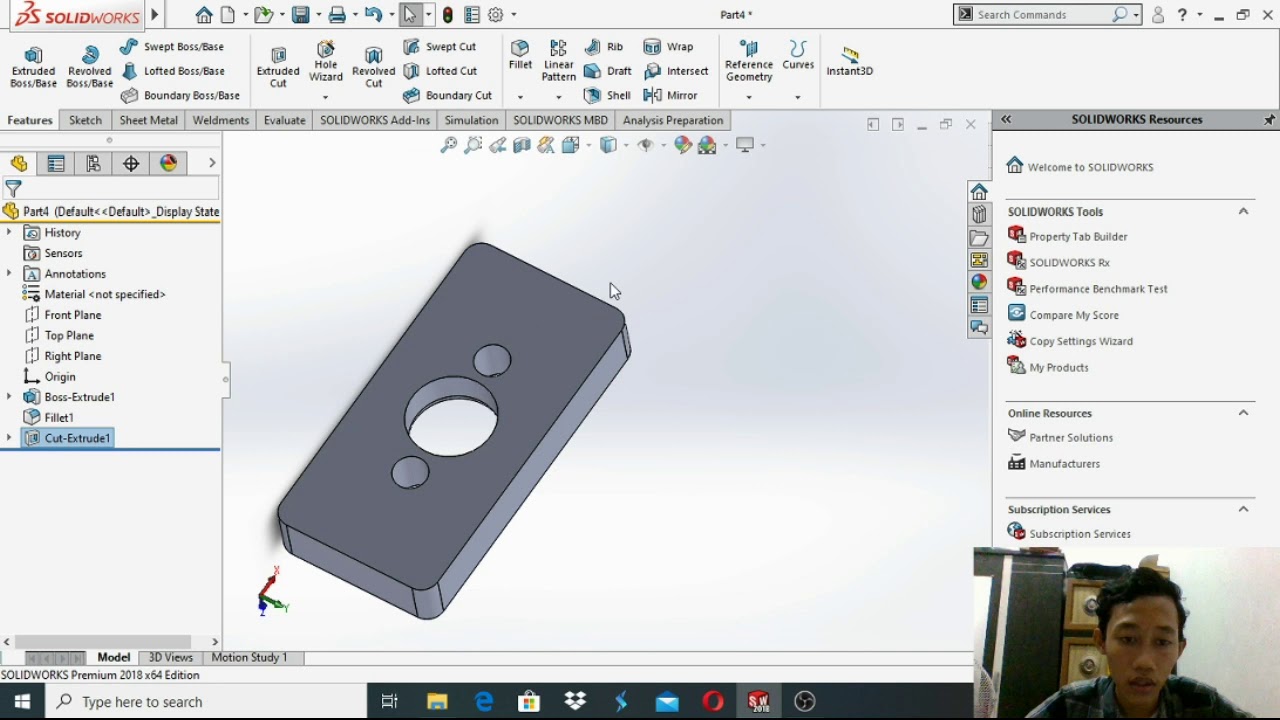Click Zoom to Fit in view toolbar

449,145
